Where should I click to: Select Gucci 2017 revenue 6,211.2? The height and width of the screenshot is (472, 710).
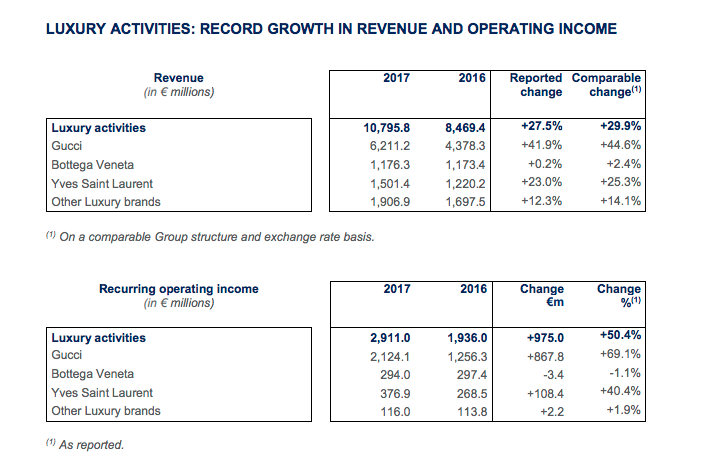point(390,146)
